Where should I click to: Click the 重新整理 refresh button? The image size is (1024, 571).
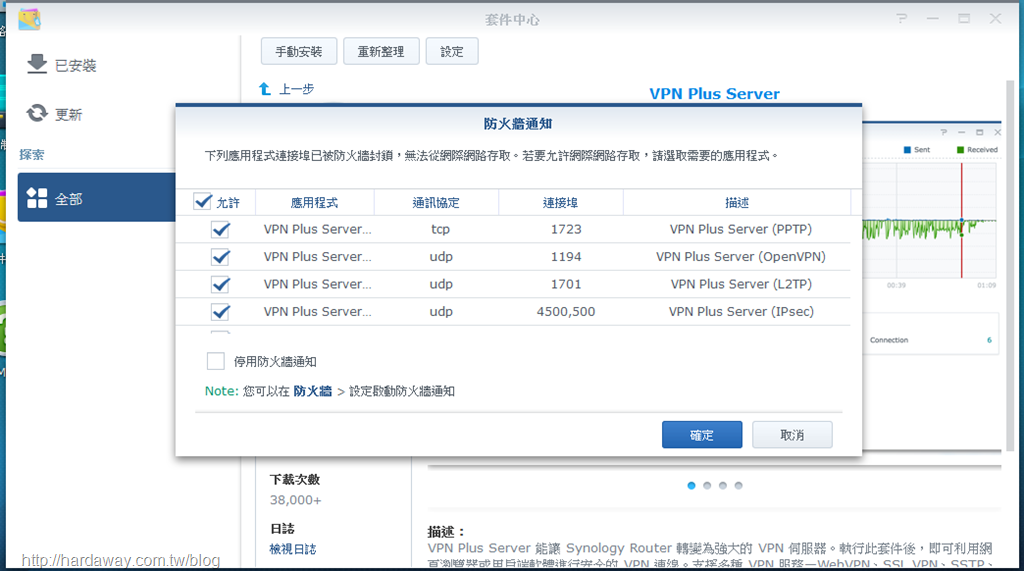point(381,51)
